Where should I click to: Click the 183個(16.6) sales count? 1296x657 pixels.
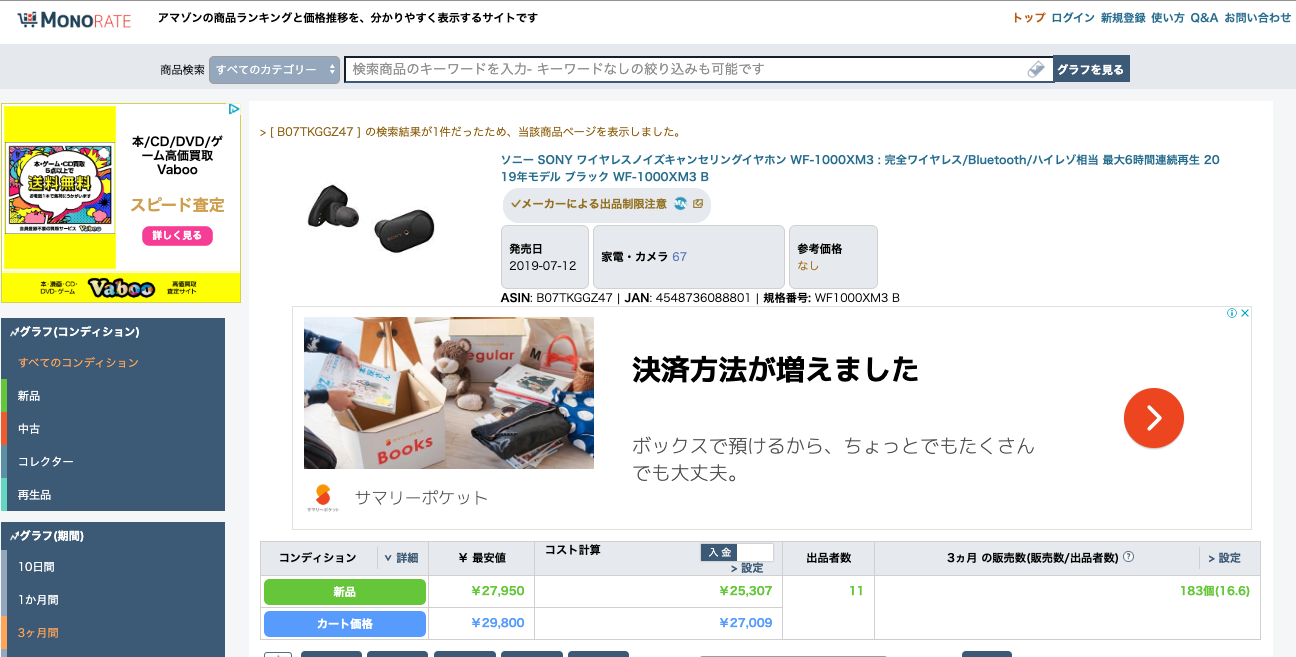(1215, 591)
